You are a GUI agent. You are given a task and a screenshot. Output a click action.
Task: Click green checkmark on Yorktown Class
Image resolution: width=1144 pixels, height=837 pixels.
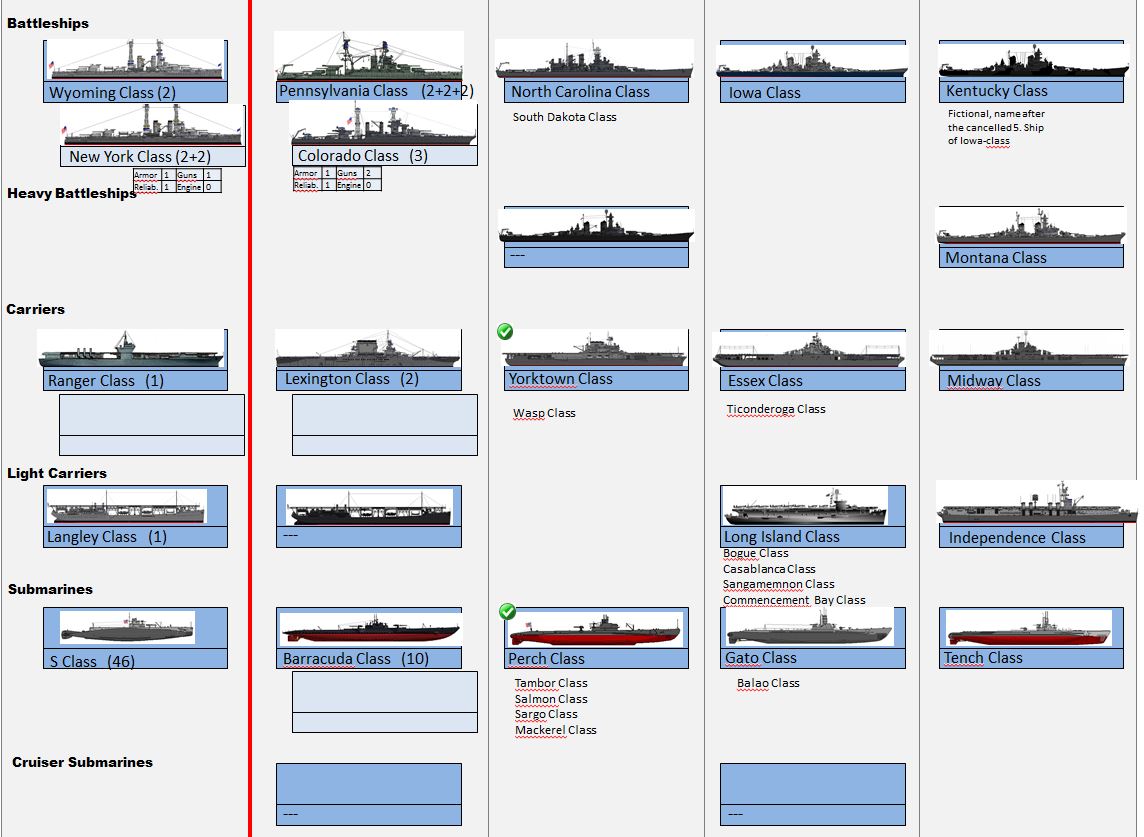click(x=506, y=332)
